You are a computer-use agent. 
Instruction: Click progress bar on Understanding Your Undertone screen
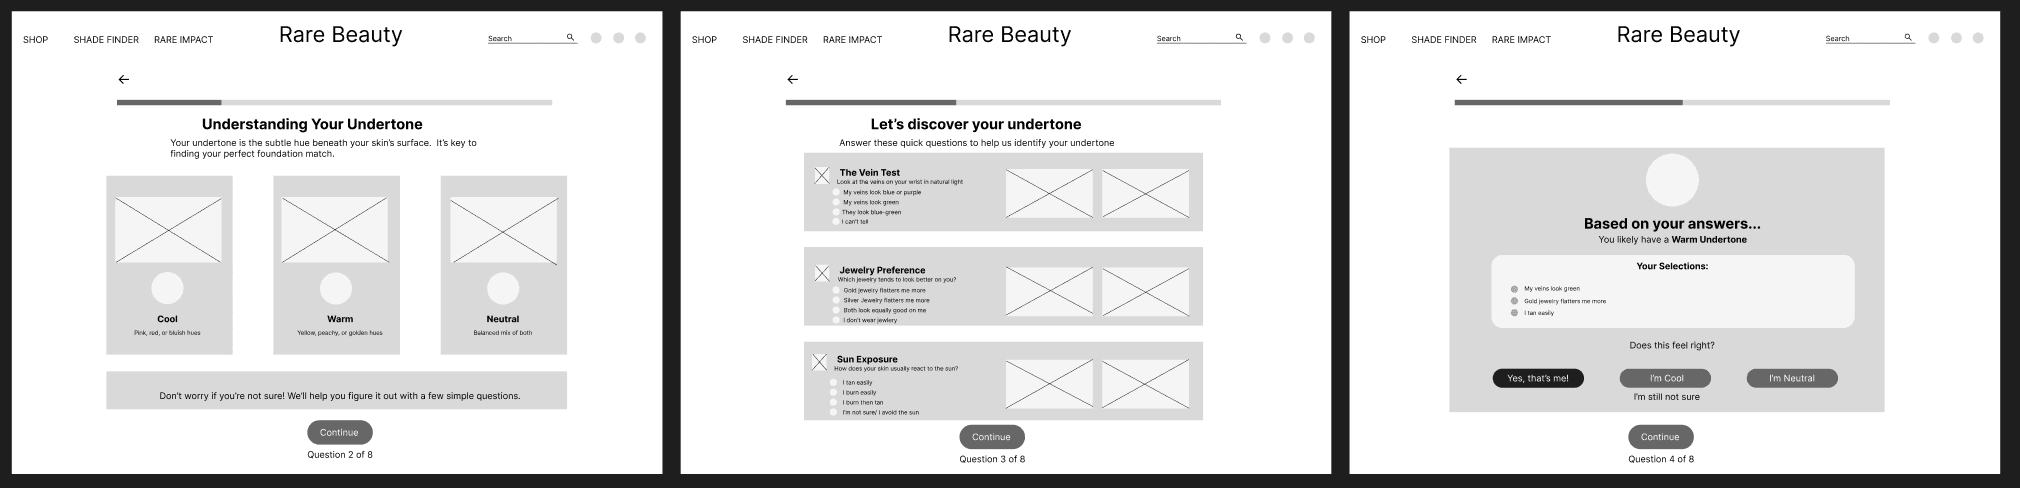click(x=334, y=102)
